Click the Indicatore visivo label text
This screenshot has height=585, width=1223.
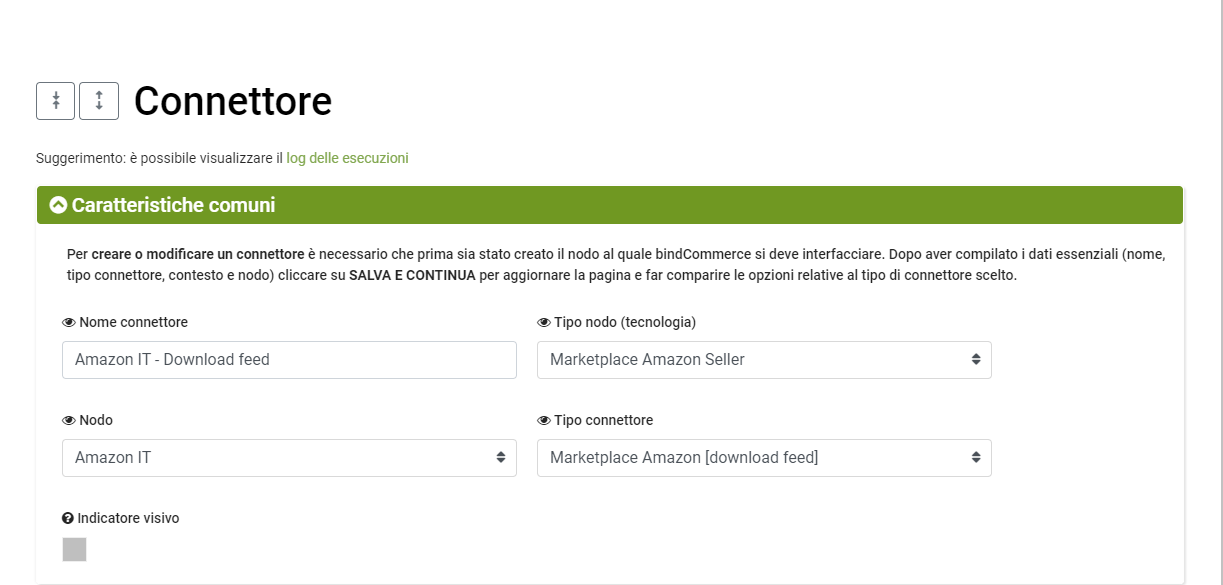[128, 518]
